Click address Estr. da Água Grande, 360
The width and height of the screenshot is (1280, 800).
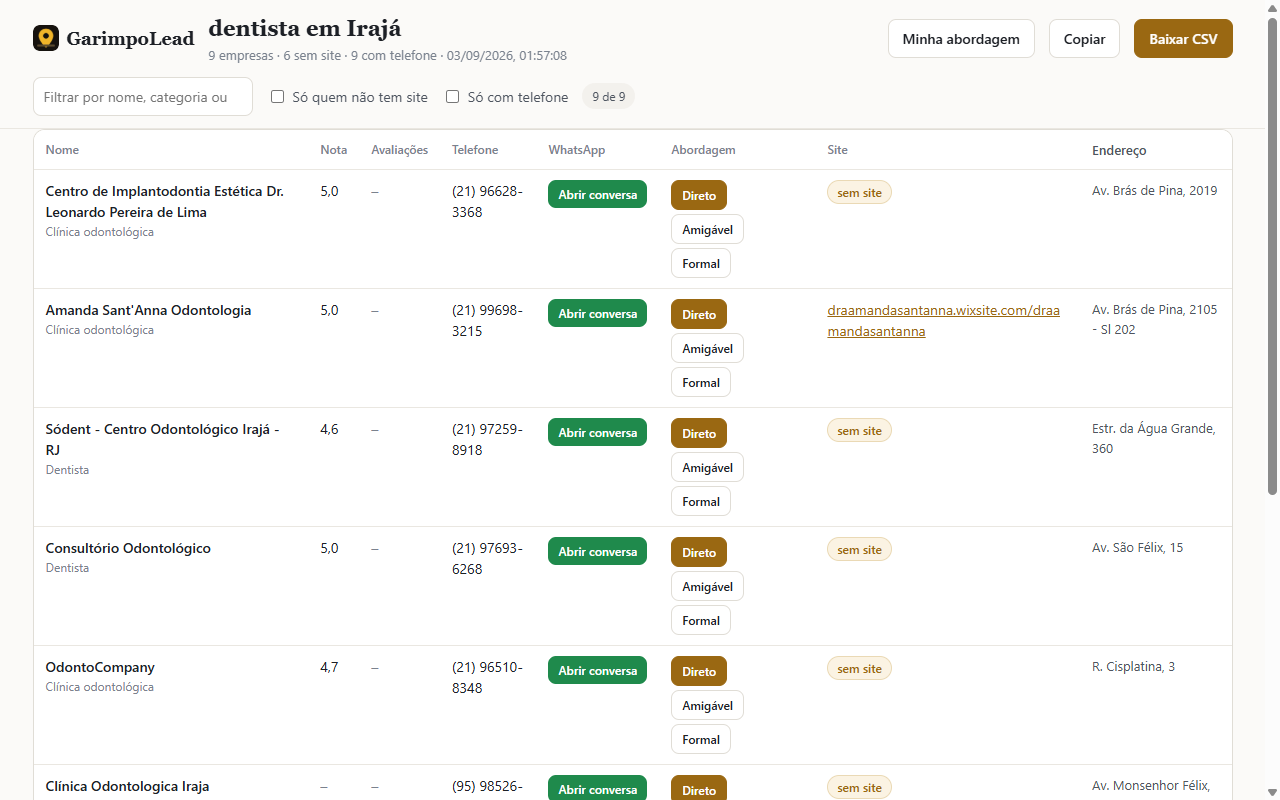[x=1154, y=438]
